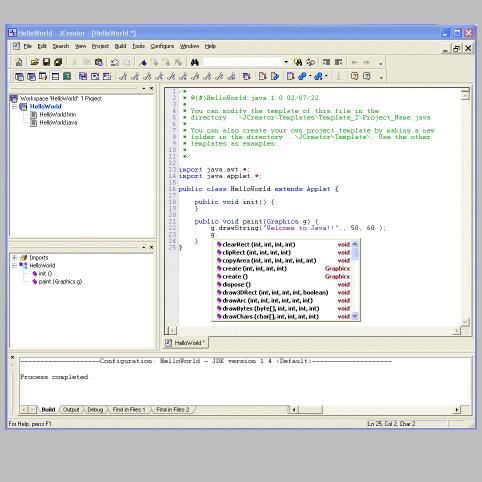Open first toolbar's options arrow
The height and width of the screenshot is (482, 482).
pos(380,63)
